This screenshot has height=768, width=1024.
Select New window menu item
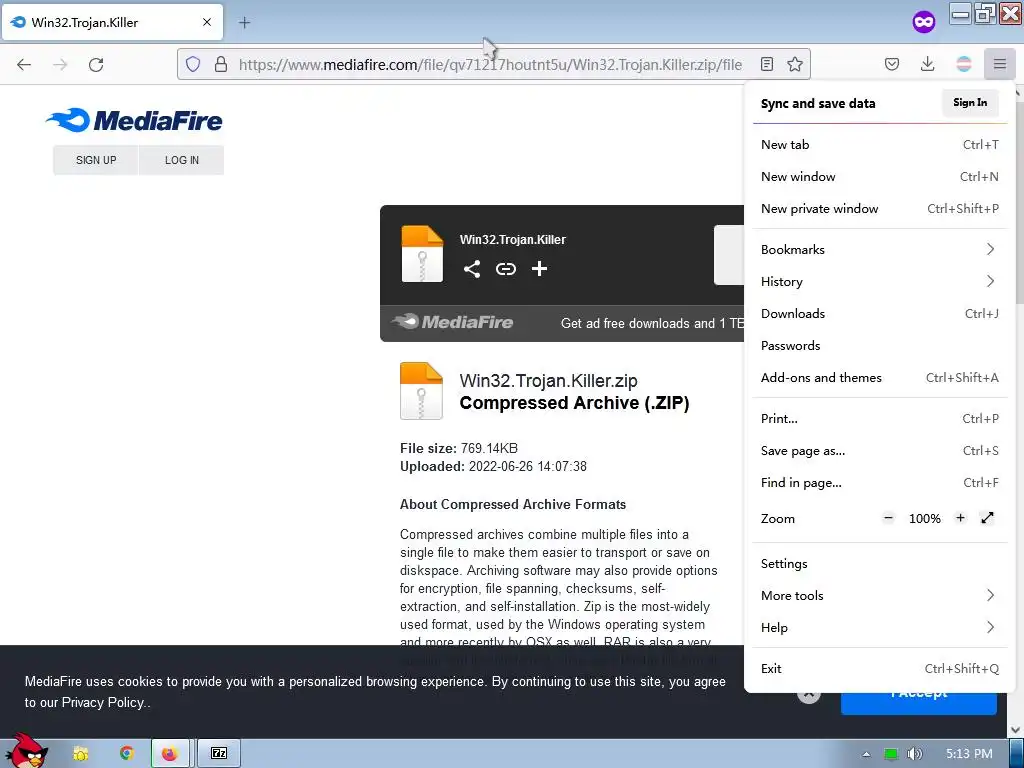pyautogui.click(x=880, y=176)
